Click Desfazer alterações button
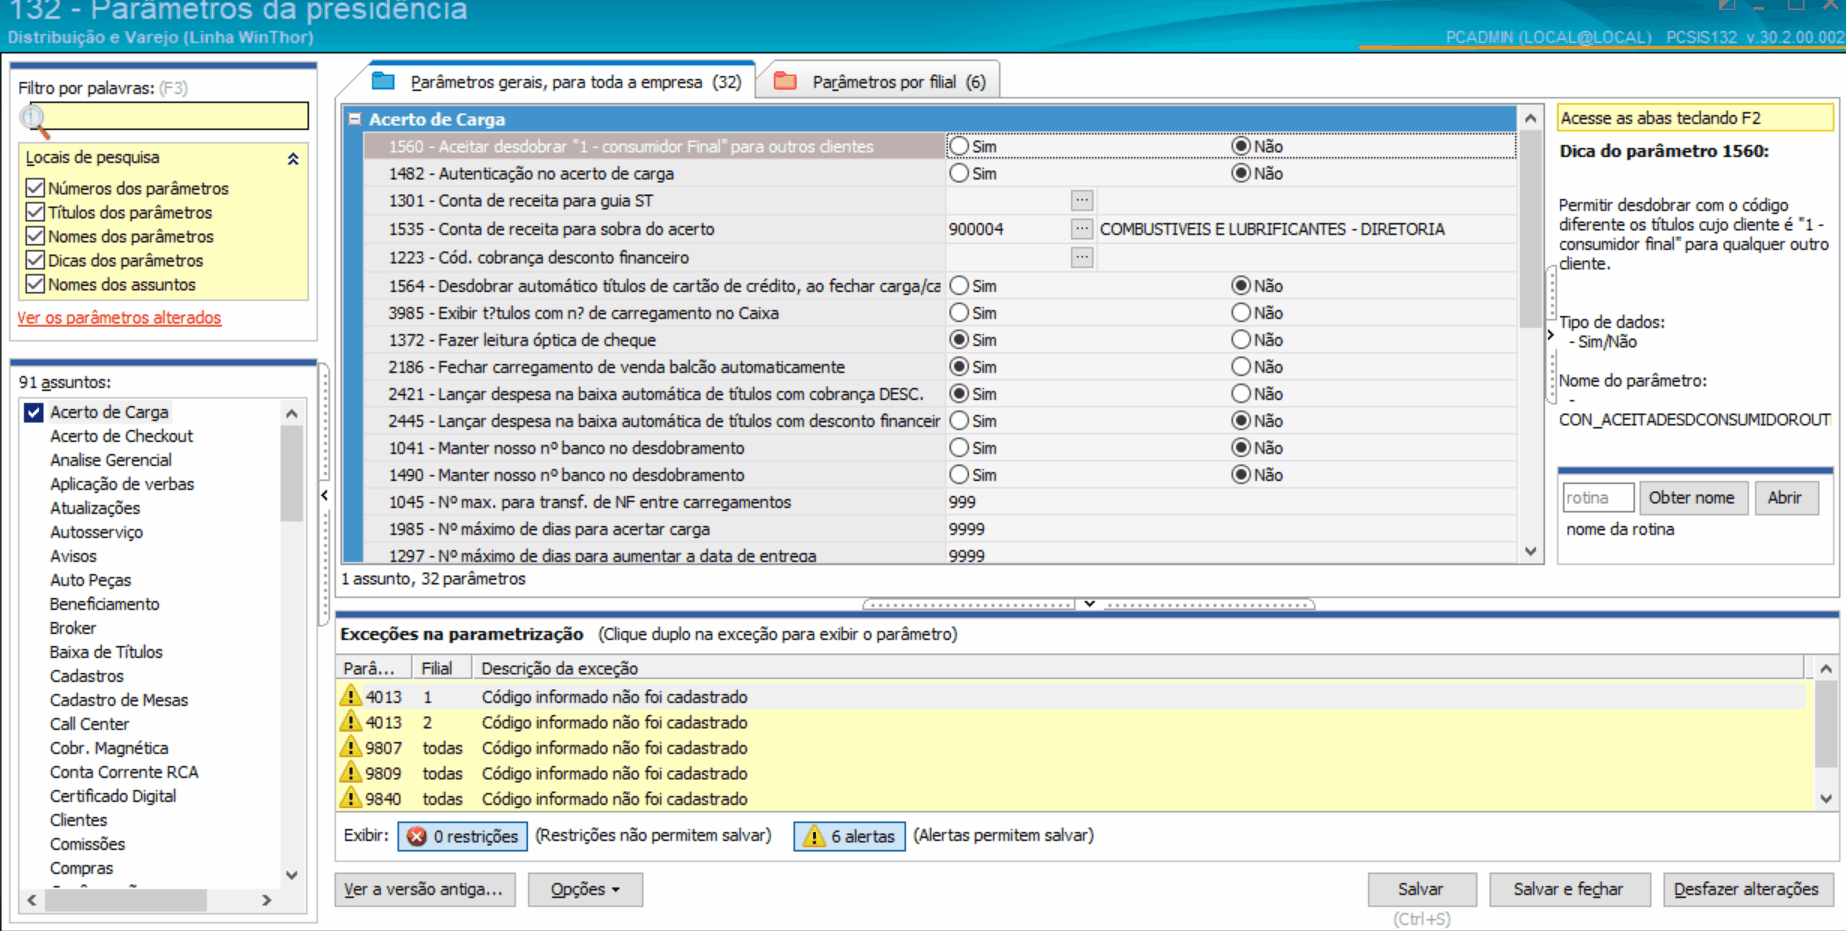Screen dimensions: 1846x931 pos(1746,889)
